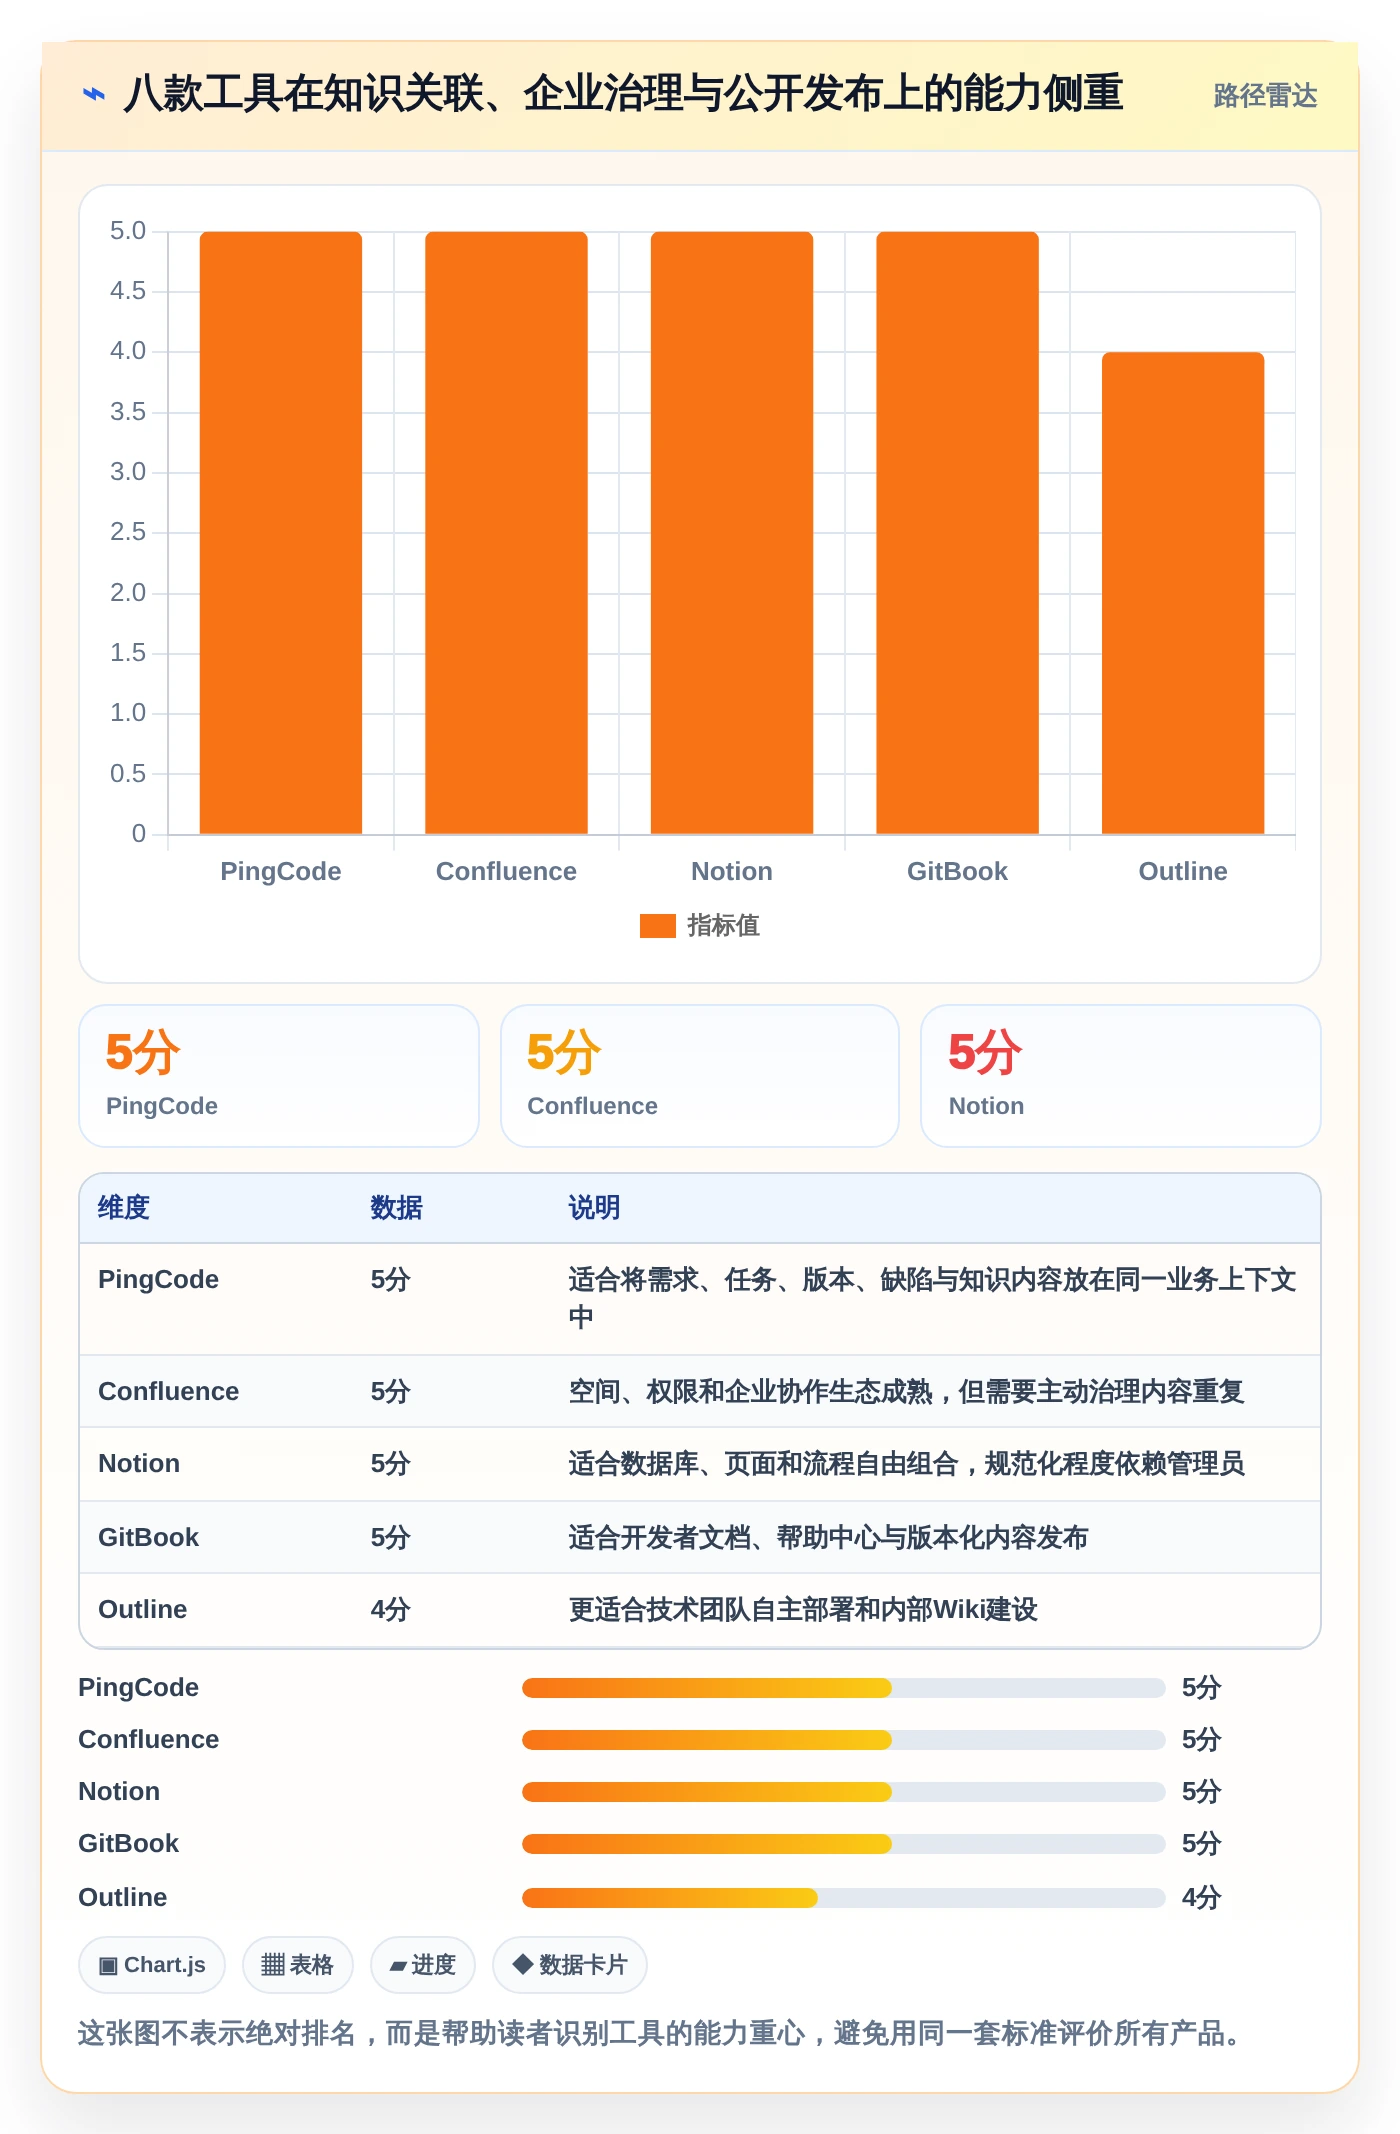
Task: Click the Notion bar in the chart
Action: 732,533
